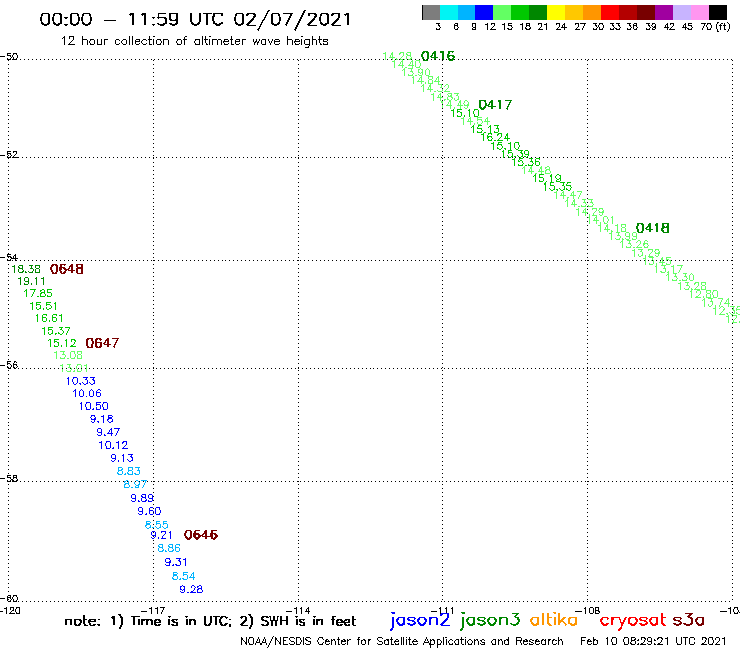Click the 0648 time marker
Viewport: 740px width, 650px height.
click(67, 269)
